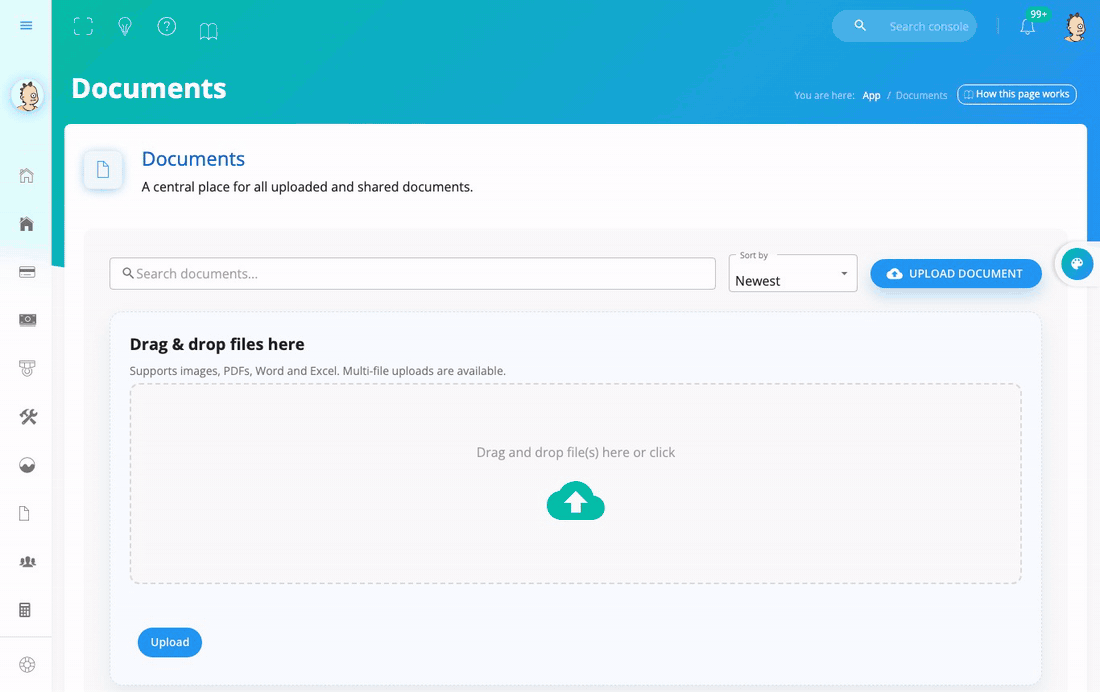Select the filled house icon in the sidebar
This screenshot has width=1100, height=692.
(27, 224)
